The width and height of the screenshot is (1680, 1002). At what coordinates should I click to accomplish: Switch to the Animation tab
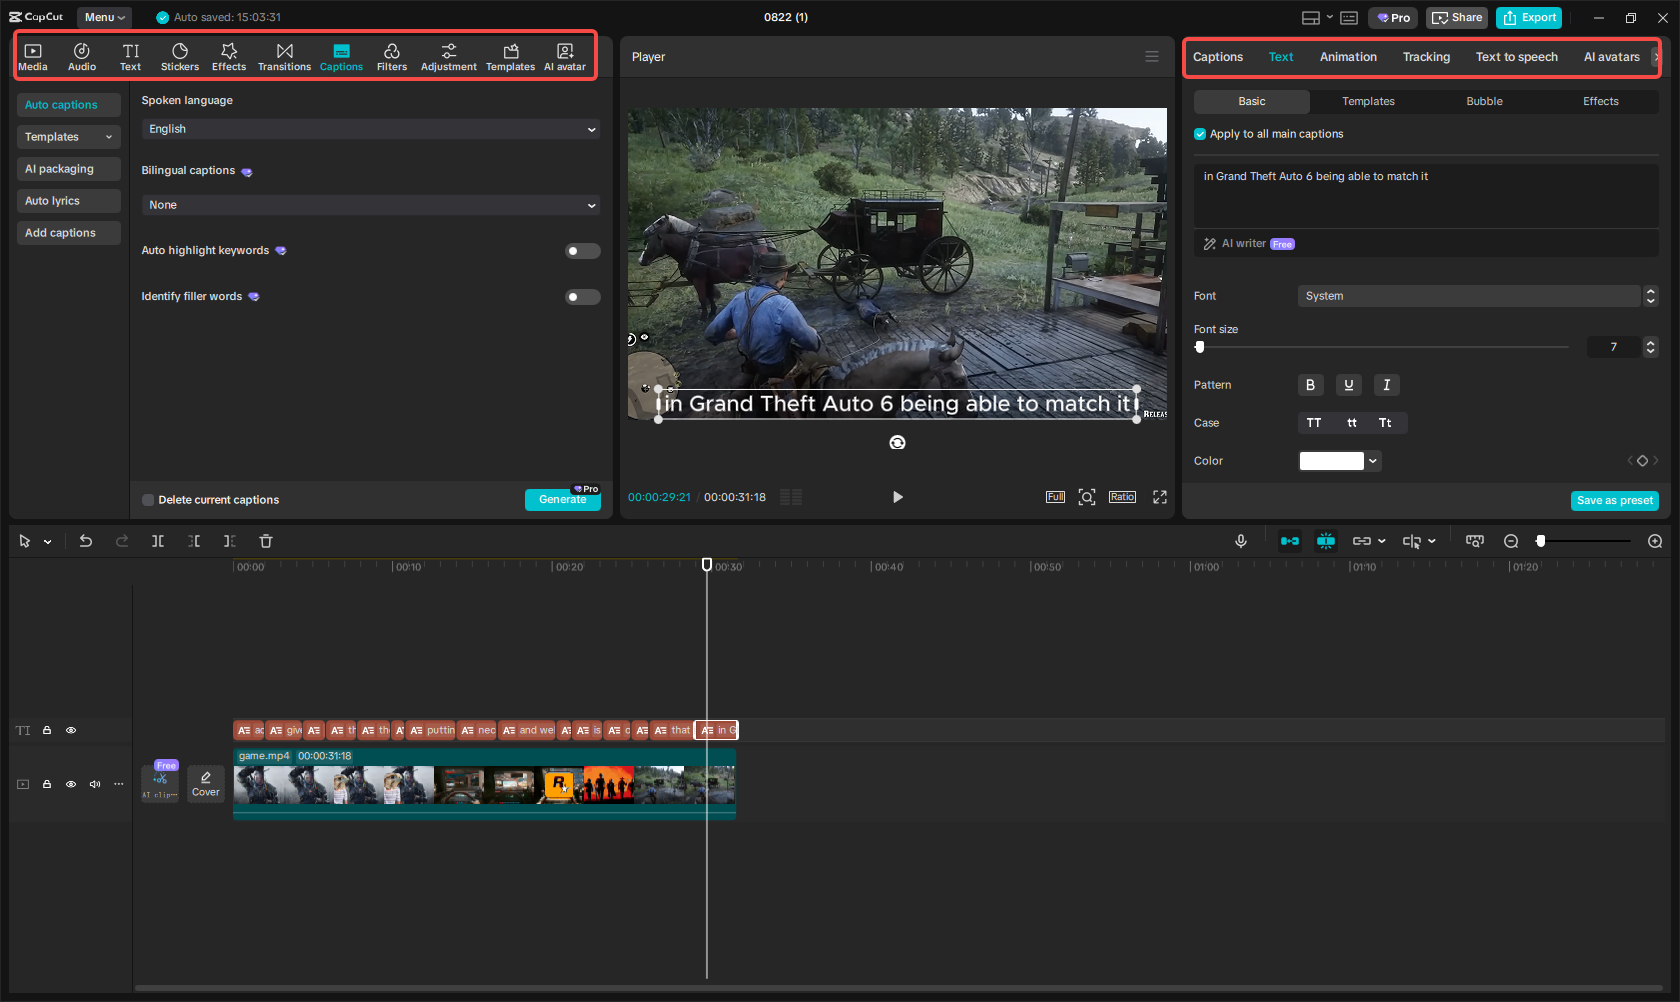[1348, 57]
